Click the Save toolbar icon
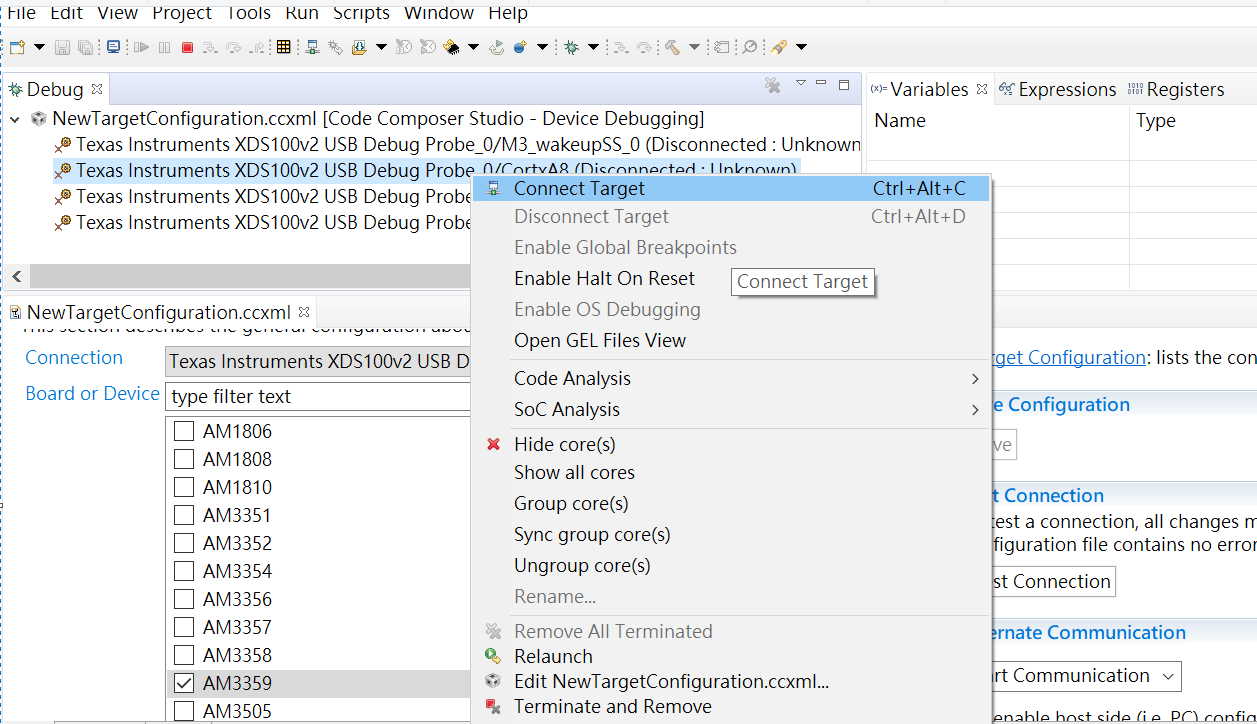1257x724 pixels. 62,47
